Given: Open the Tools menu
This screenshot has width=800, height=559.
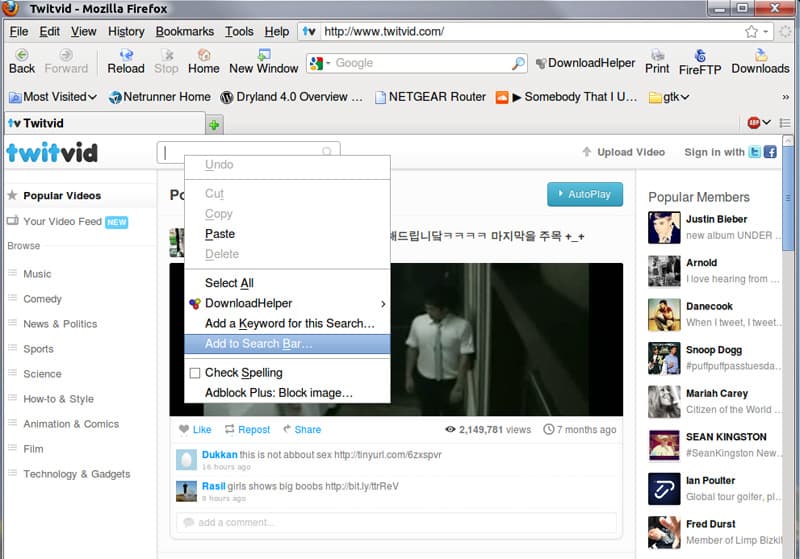Looking at the screenshot, I should coord(239,32).
